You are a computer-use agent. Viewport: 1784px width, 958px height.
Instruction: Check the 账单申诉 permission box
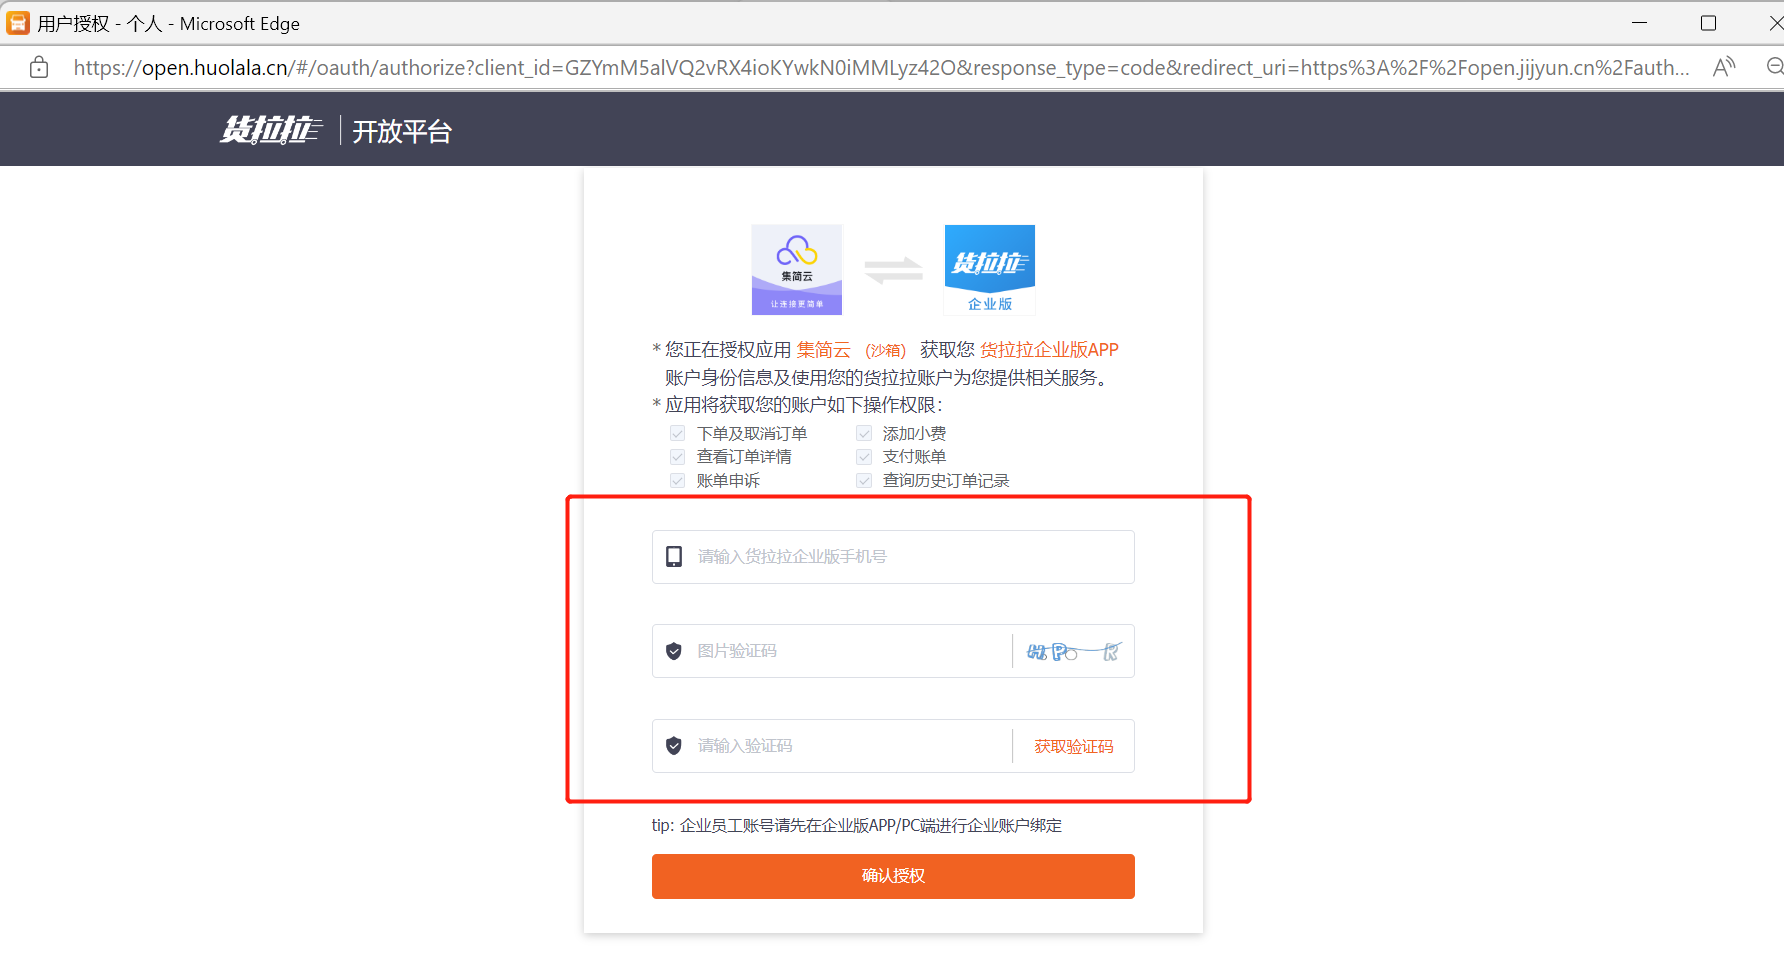[677, 480]
